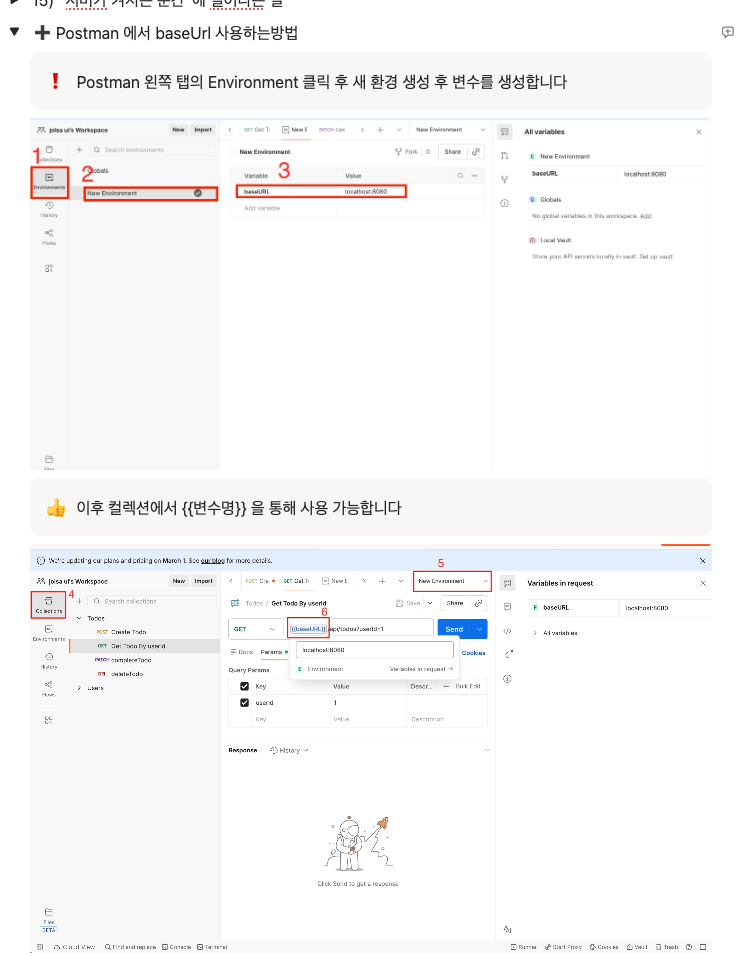This screenshot has height=956, width=743.
Task: Copy link icon next to Share in upper screenshot
Action: [x=476, y=152]
